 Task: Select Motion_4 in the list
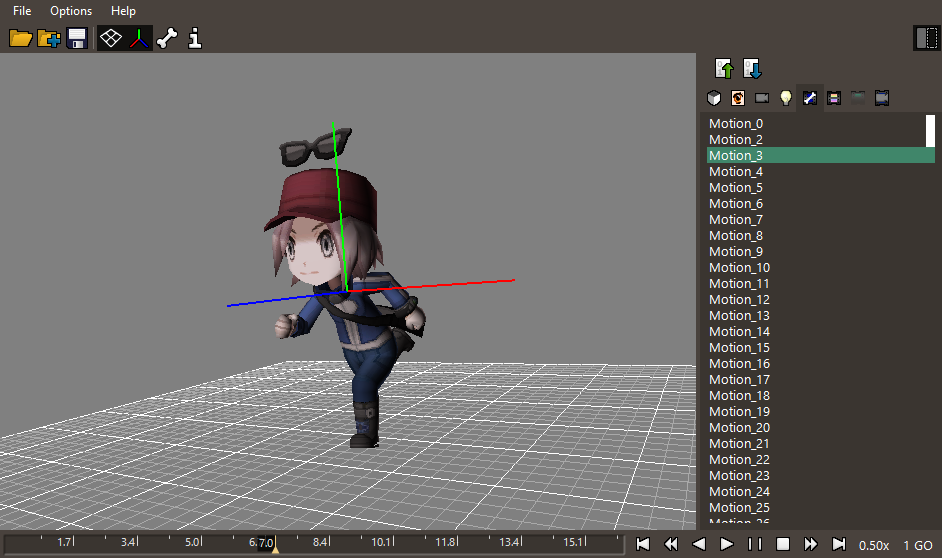click(x=821, y=172)
